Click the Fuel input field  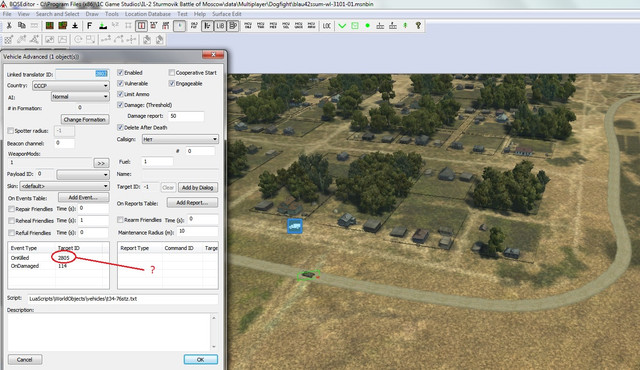pyautogui.click(x=157, y=162)
